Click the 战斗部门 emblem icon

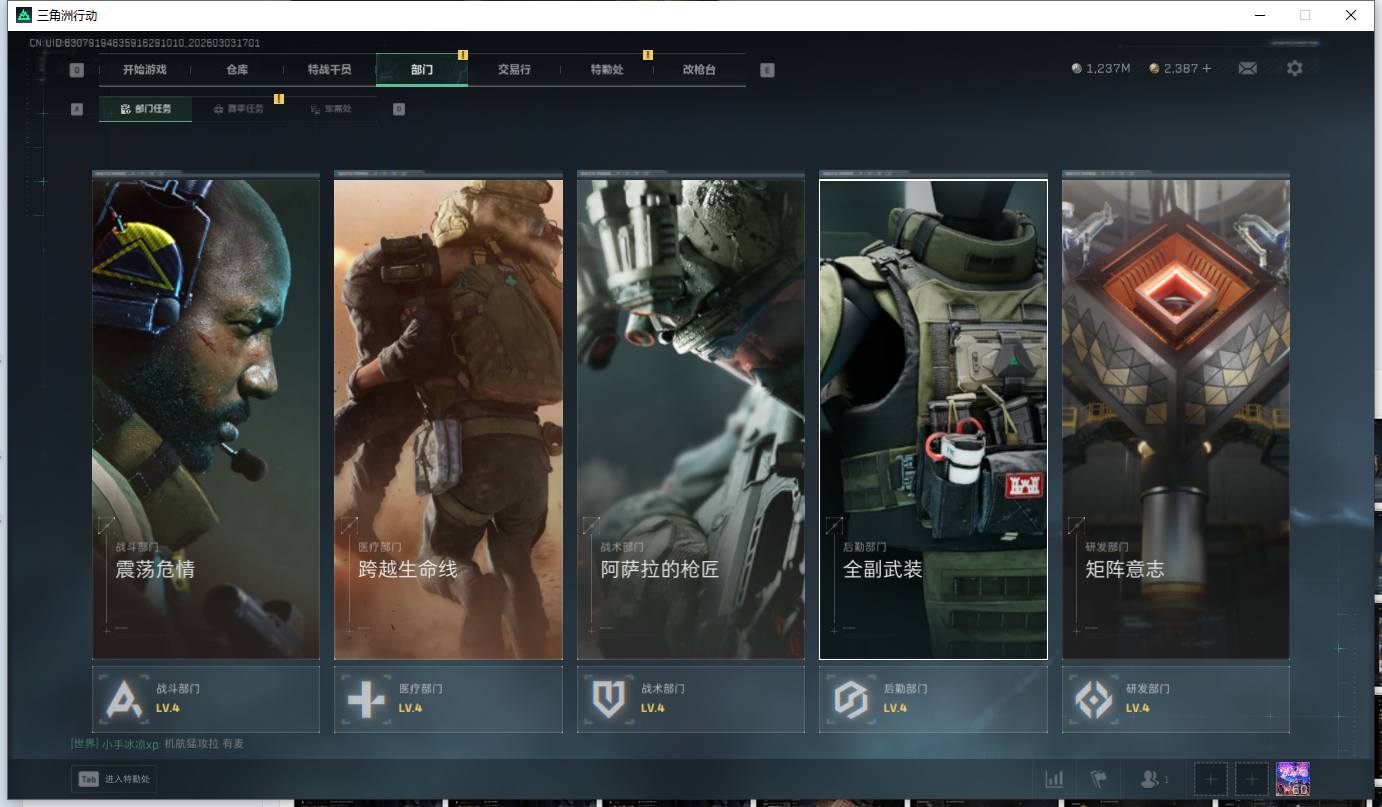(x=125, y=699)
